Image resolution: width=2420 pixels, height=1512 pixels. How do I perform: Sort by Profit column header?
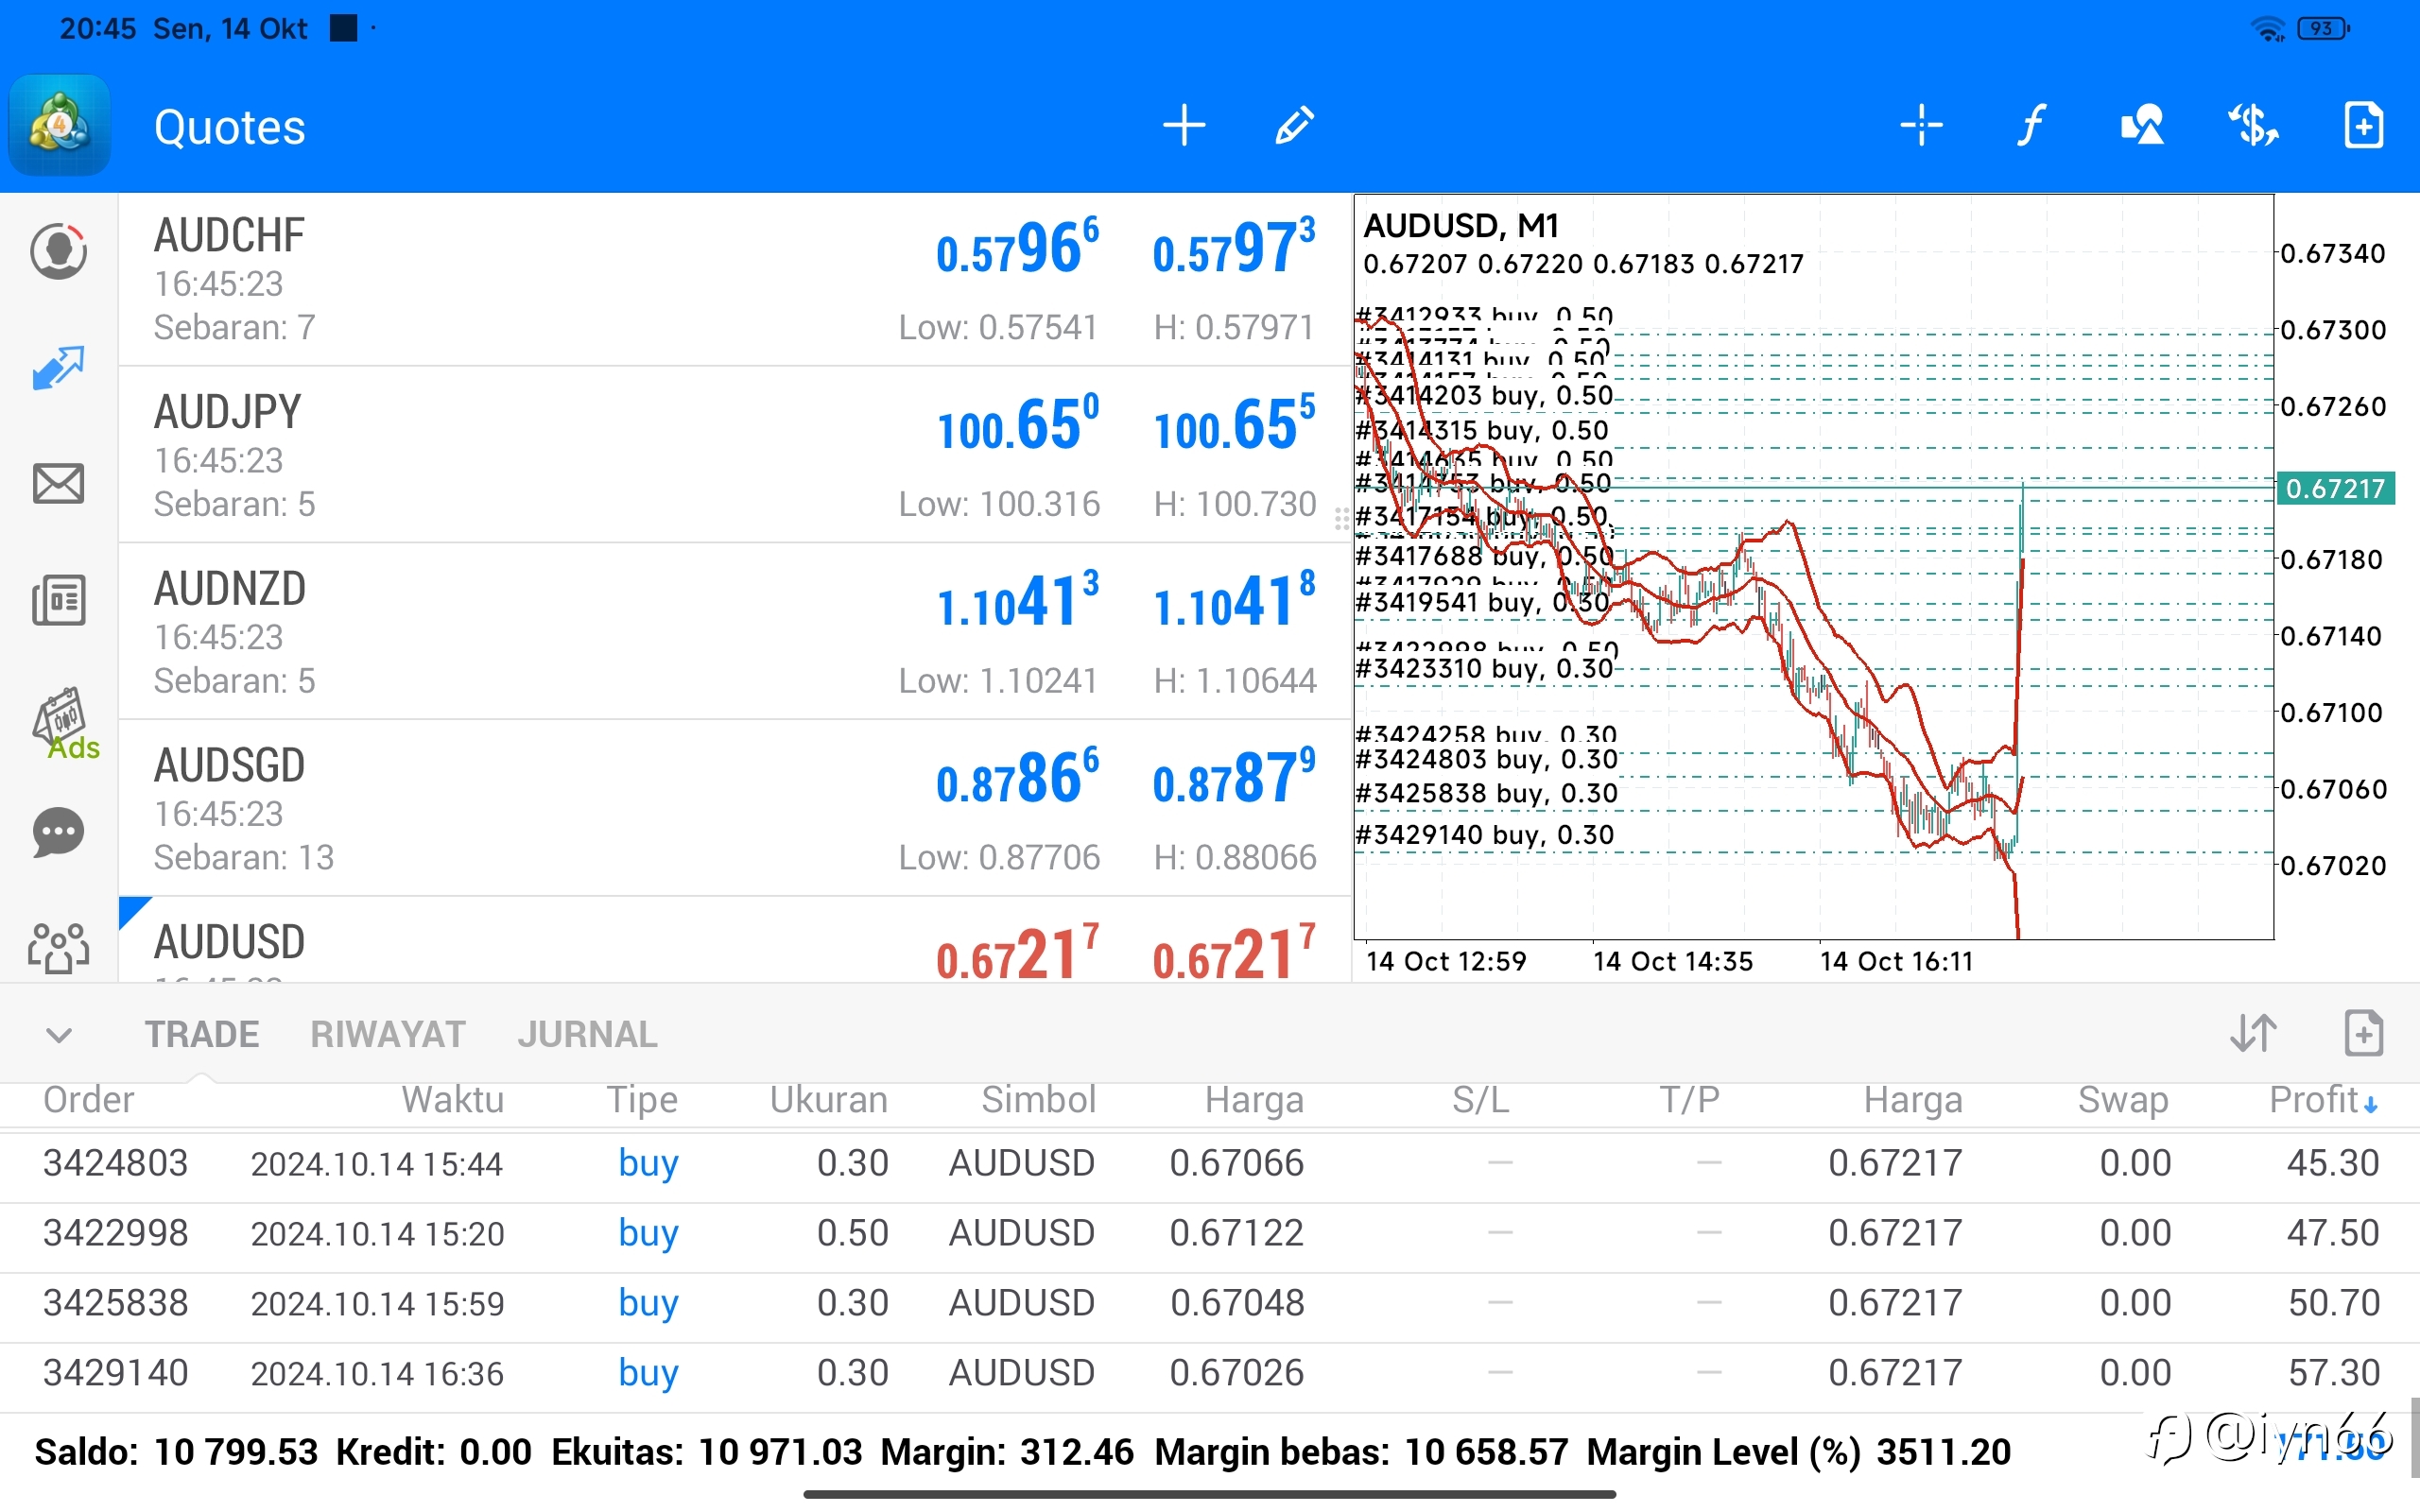pyautogui.click(x=2323, y=1100)
